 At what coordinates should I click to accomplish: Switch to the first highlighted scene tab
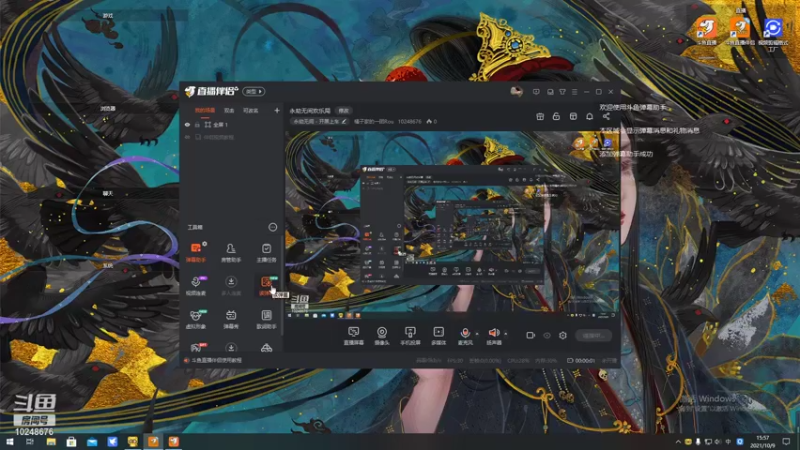pyautogui.click(x=205, y=110)
